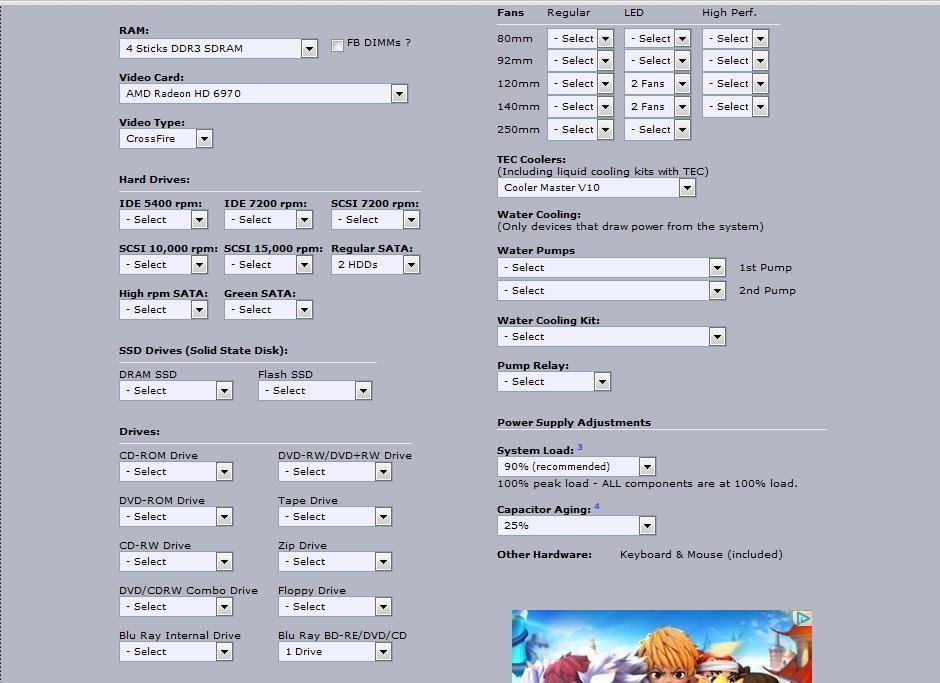Open the Water Cooling Kit dropdown
Screen dimensions: 940x683
tap(611, 336)
